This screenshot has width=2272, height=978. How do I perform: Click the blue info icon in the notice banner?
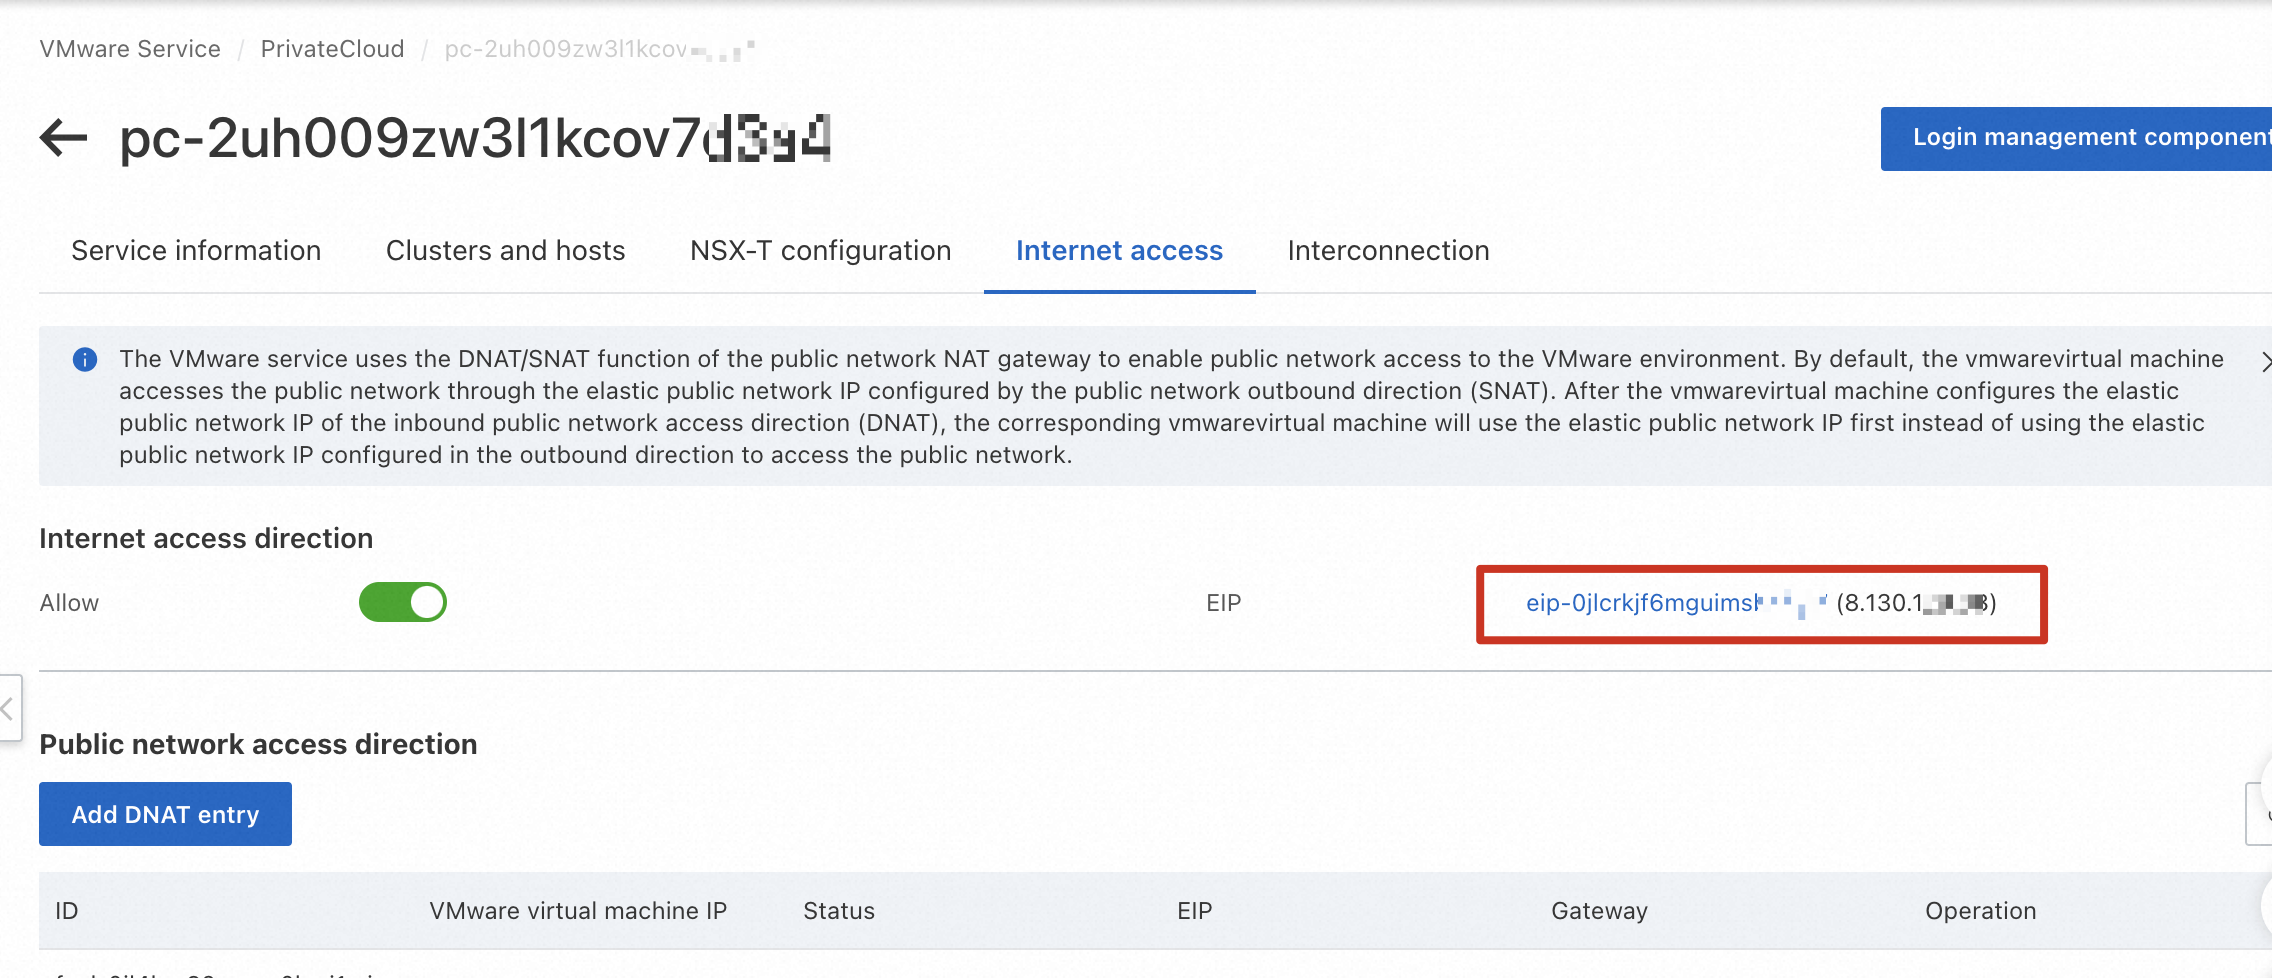pyautogui.click(x=85, y=360)
